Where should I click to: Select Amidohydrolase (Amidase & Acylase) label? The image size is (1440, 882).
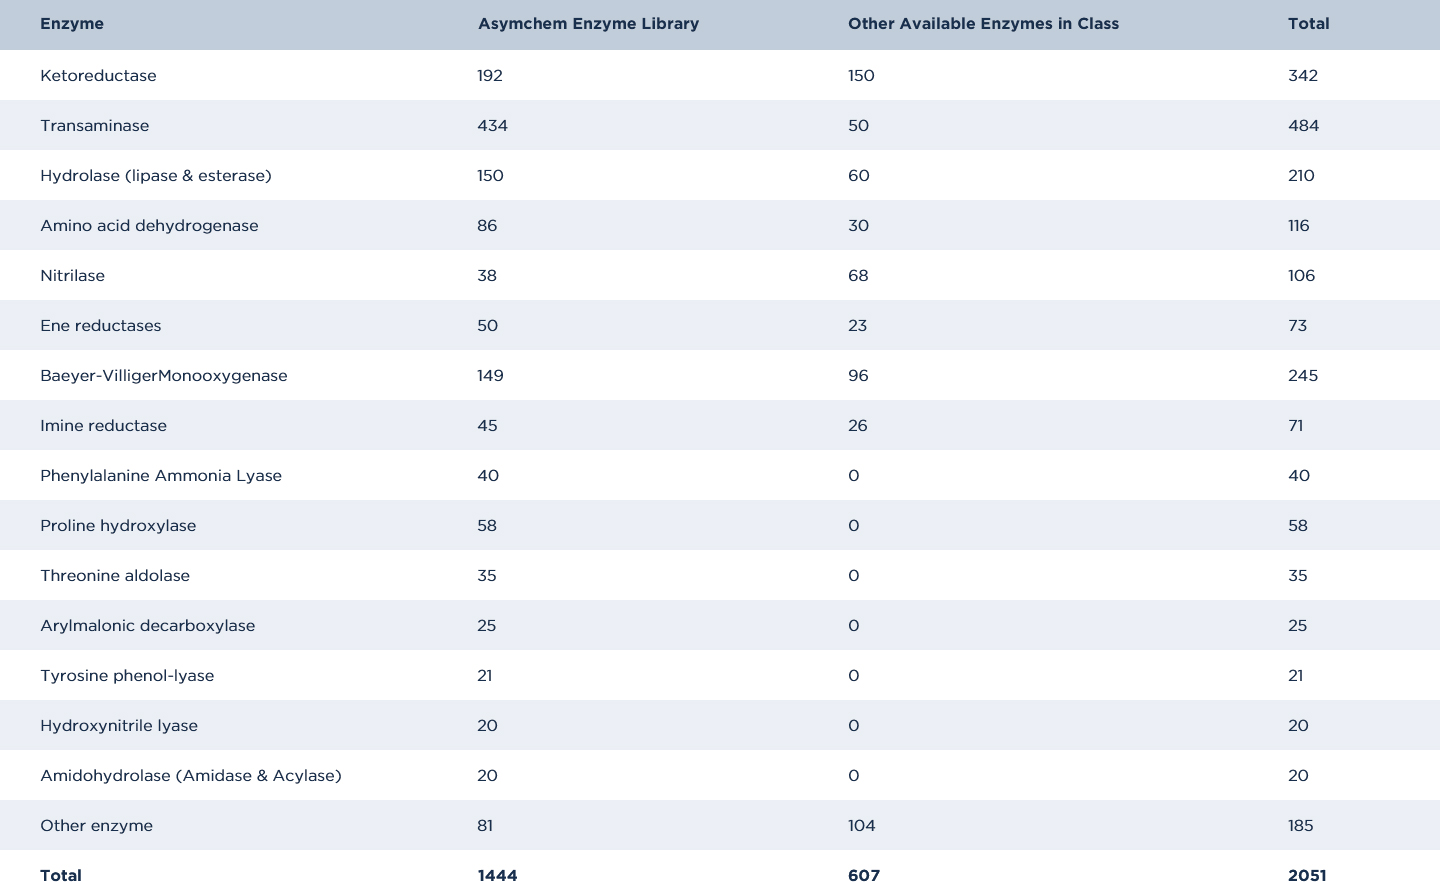191,776
